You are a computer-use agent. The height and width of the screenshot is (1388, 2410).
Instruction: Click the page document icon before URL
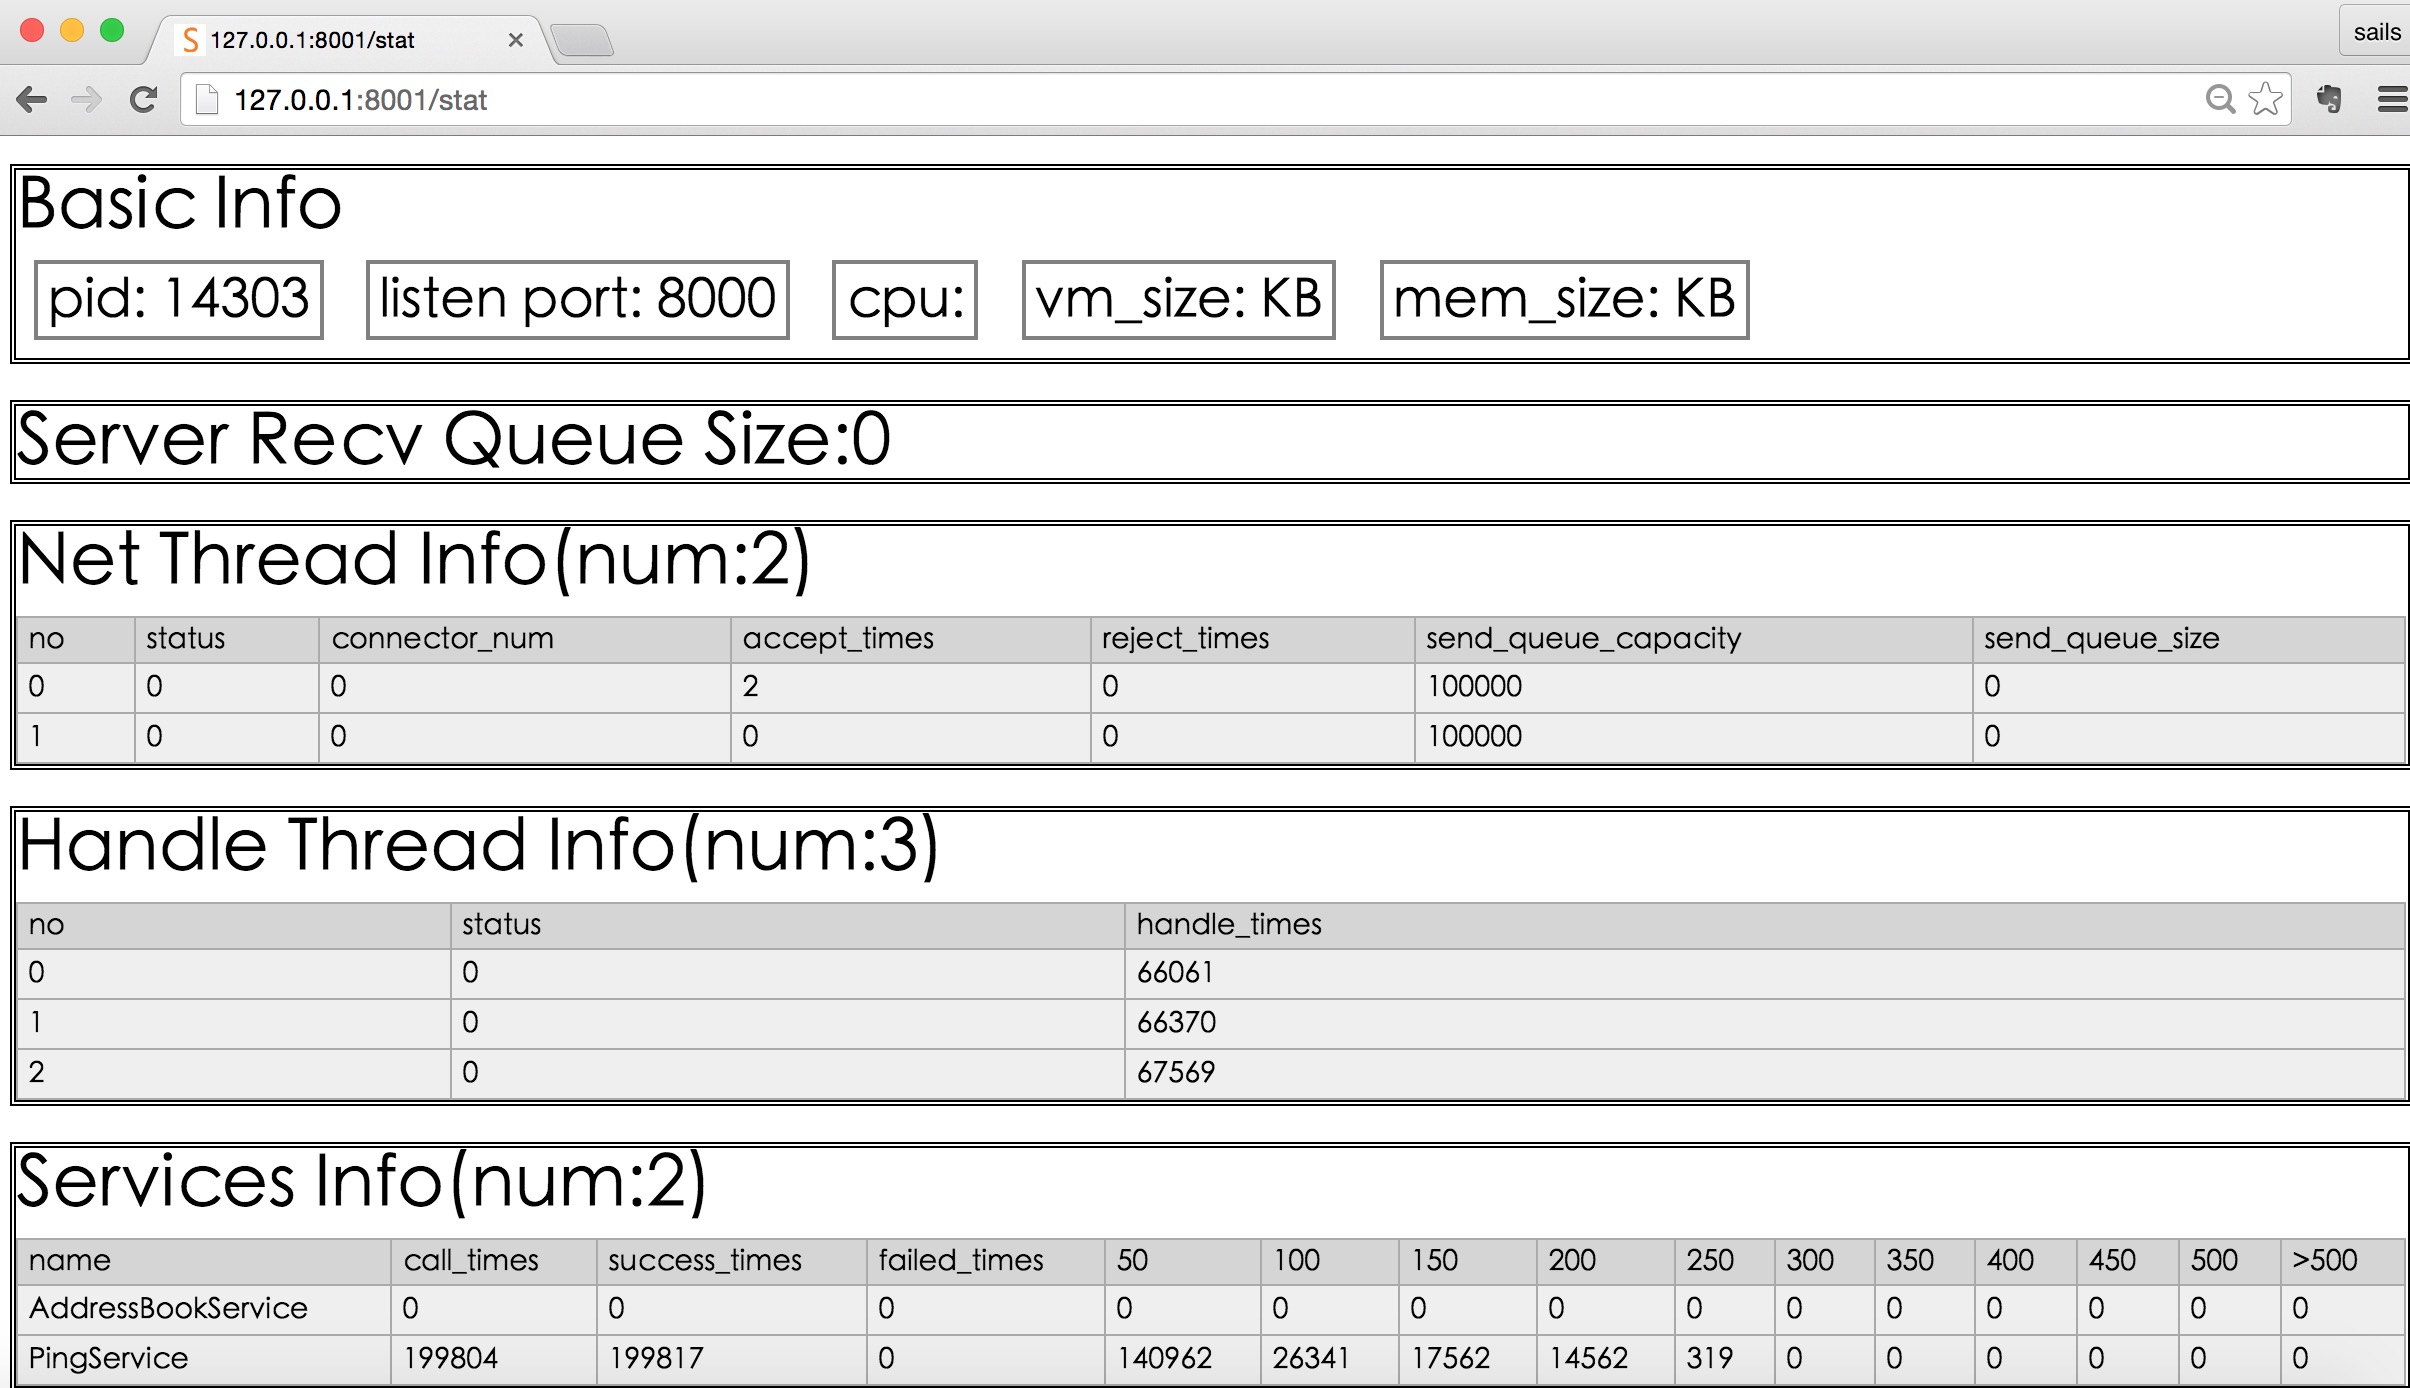(x=207, y=99)
